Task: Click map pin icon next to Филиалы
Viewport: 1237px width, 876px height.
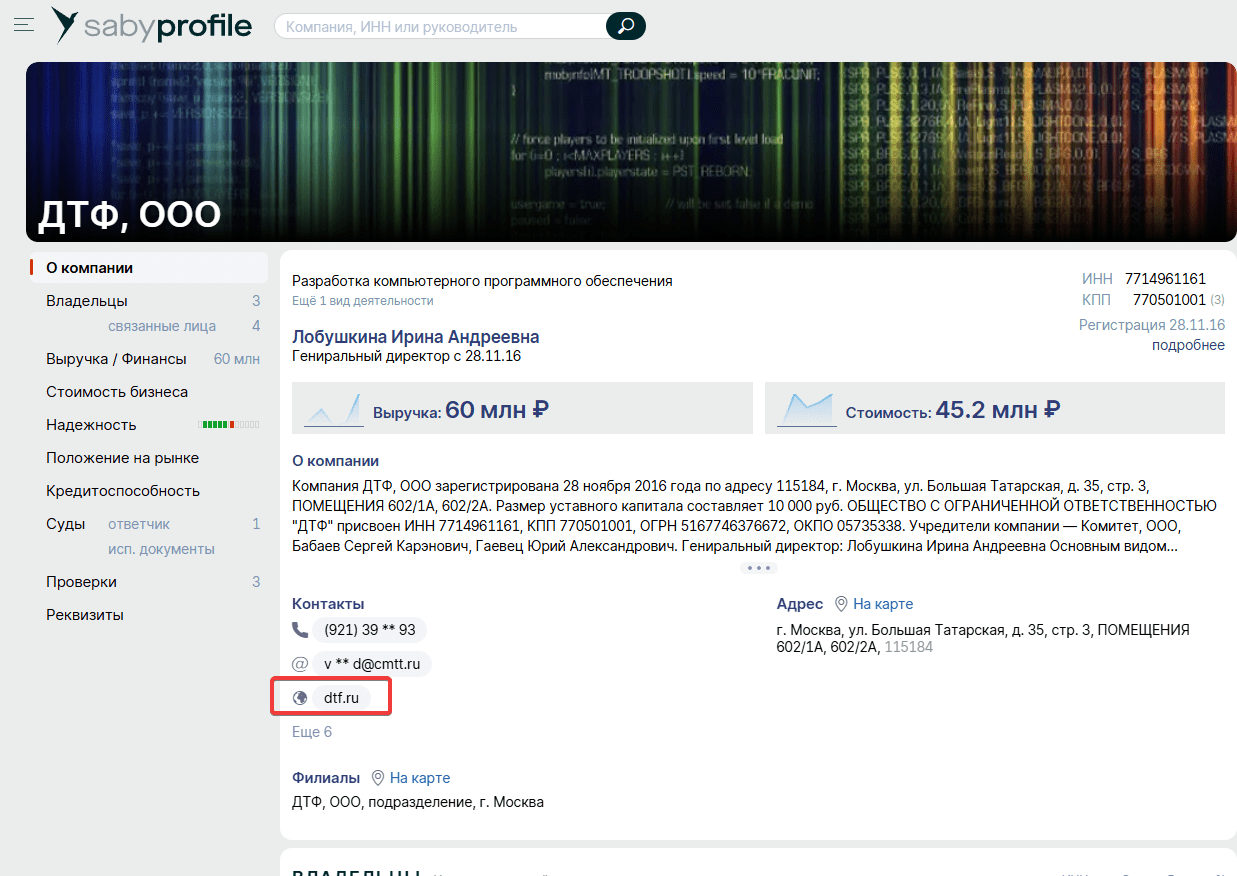Action: click(x=378, y=777)
